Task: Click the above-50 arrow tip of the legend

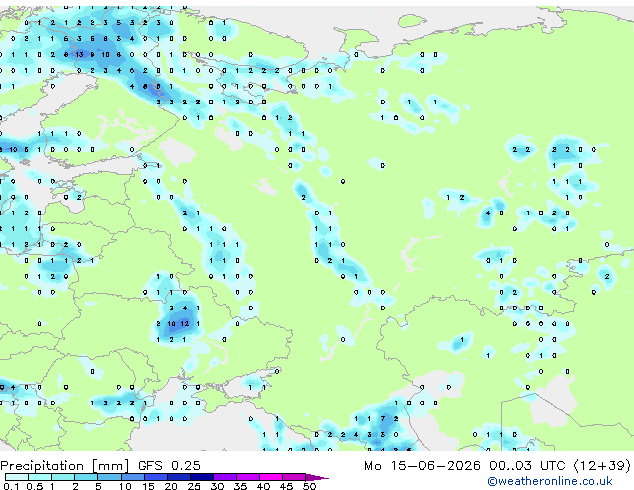Action: [317, 477]
